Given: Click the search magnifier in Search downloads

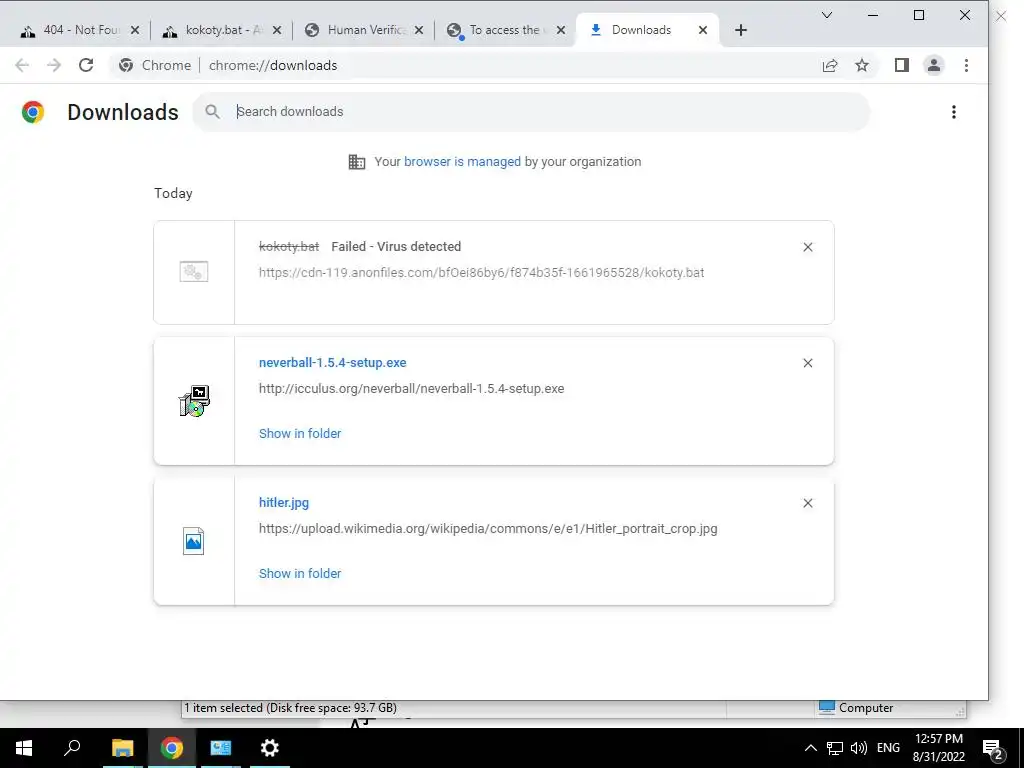Looking at the screenshot, I should point(212,112).
